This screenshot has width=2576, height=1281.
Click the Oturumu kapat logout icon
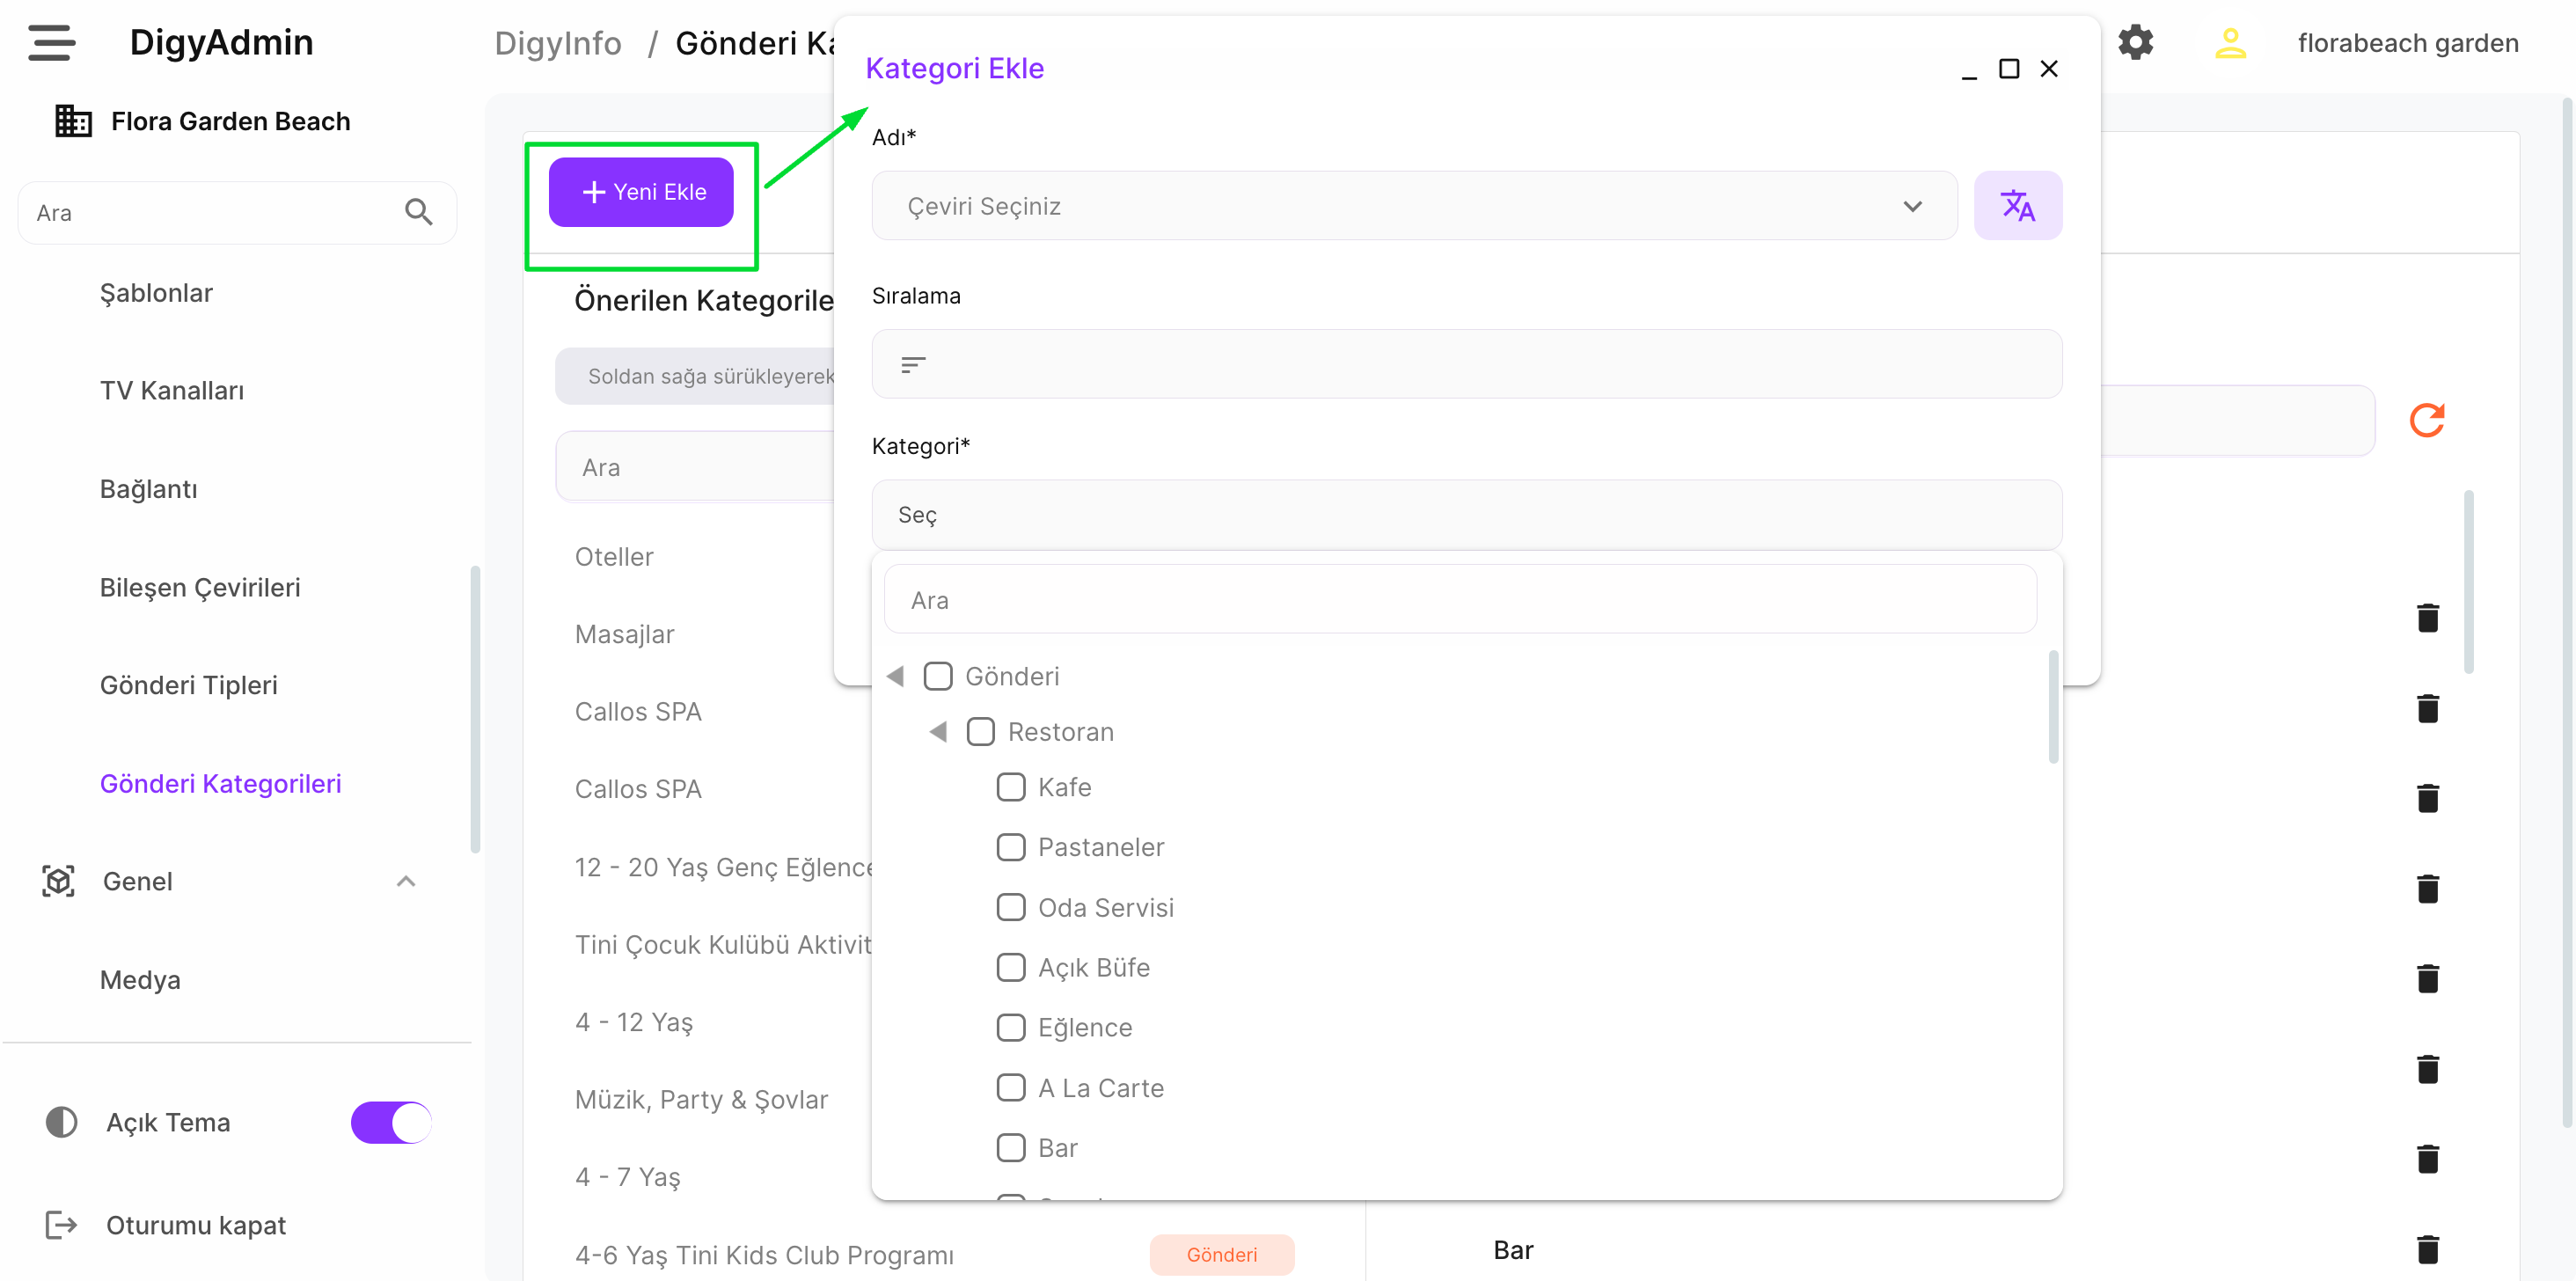60,1224
